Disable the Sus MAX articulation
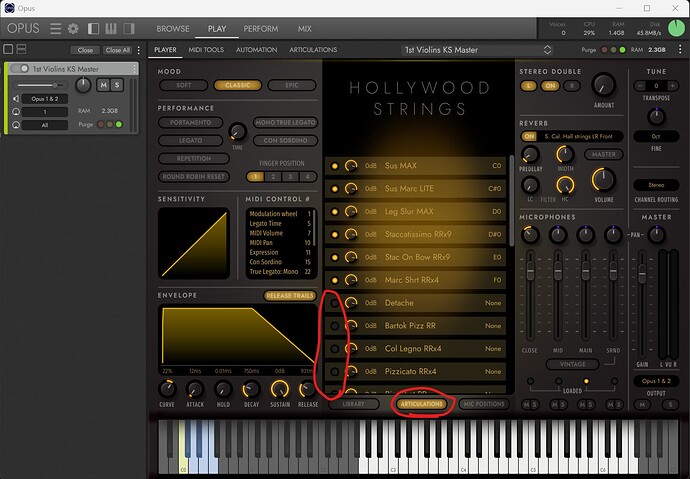The image size is (690, 479). click(334, 166)
